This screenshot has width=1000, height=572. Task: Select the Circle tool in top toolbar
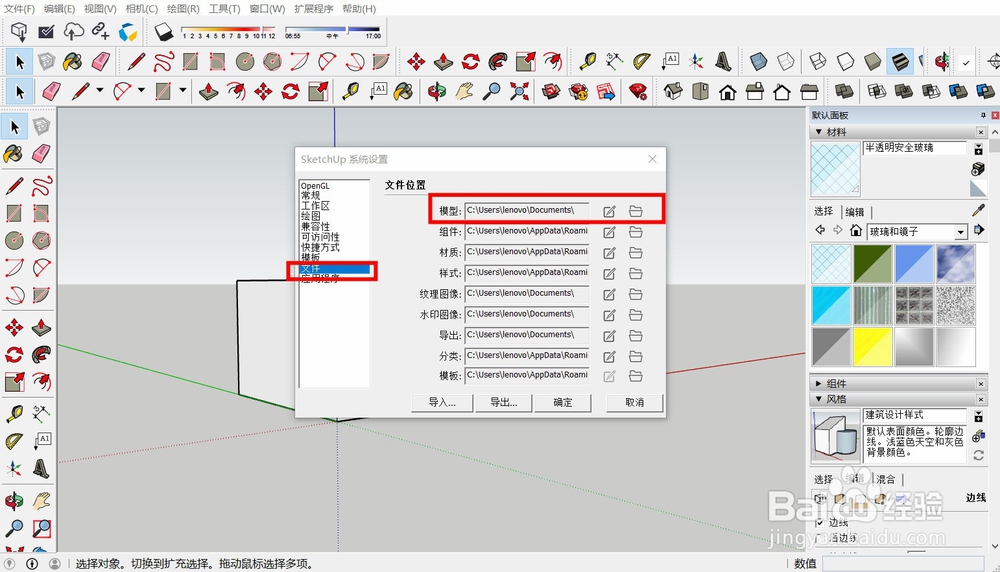point(245,61)
